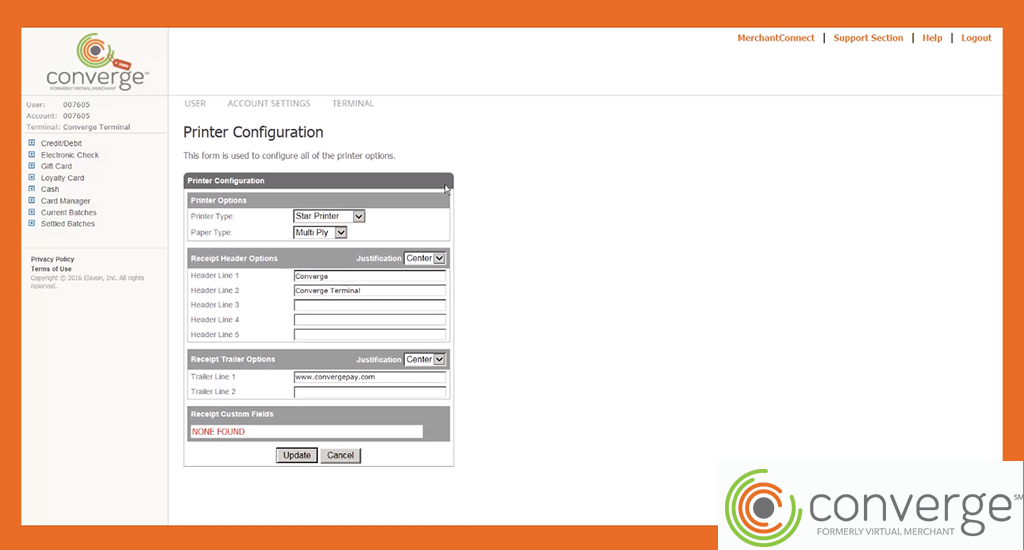Click into Header Line 3 field

(x=369, y=305)
